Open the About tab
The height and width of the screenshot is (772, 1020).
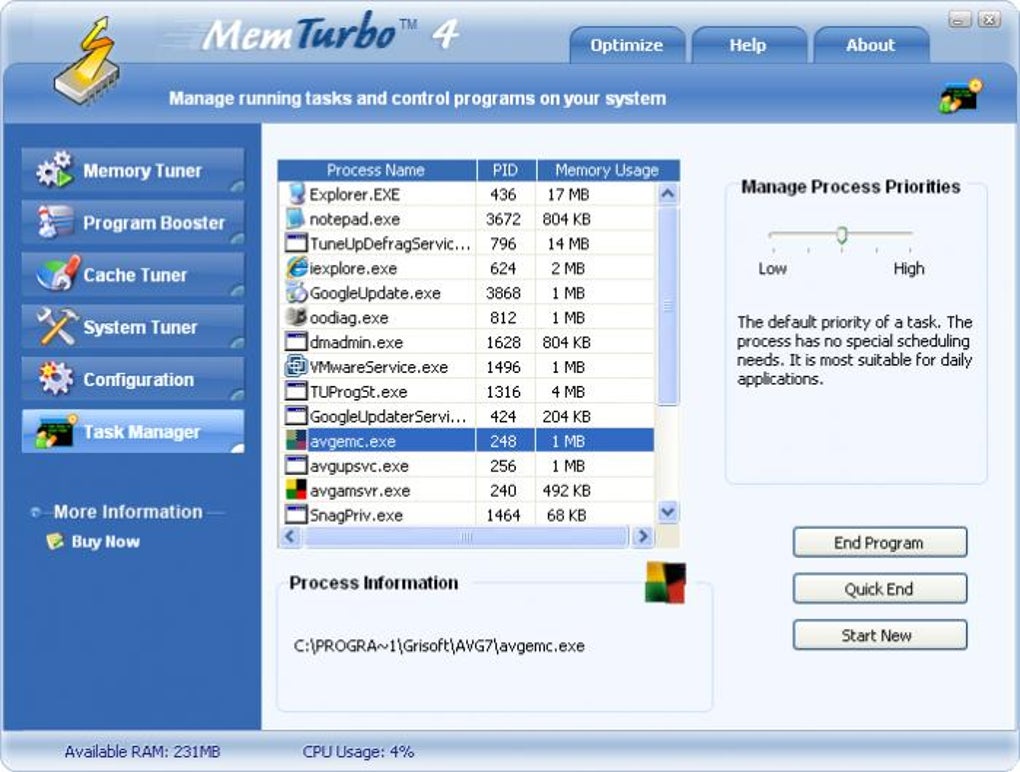[870, 45]
